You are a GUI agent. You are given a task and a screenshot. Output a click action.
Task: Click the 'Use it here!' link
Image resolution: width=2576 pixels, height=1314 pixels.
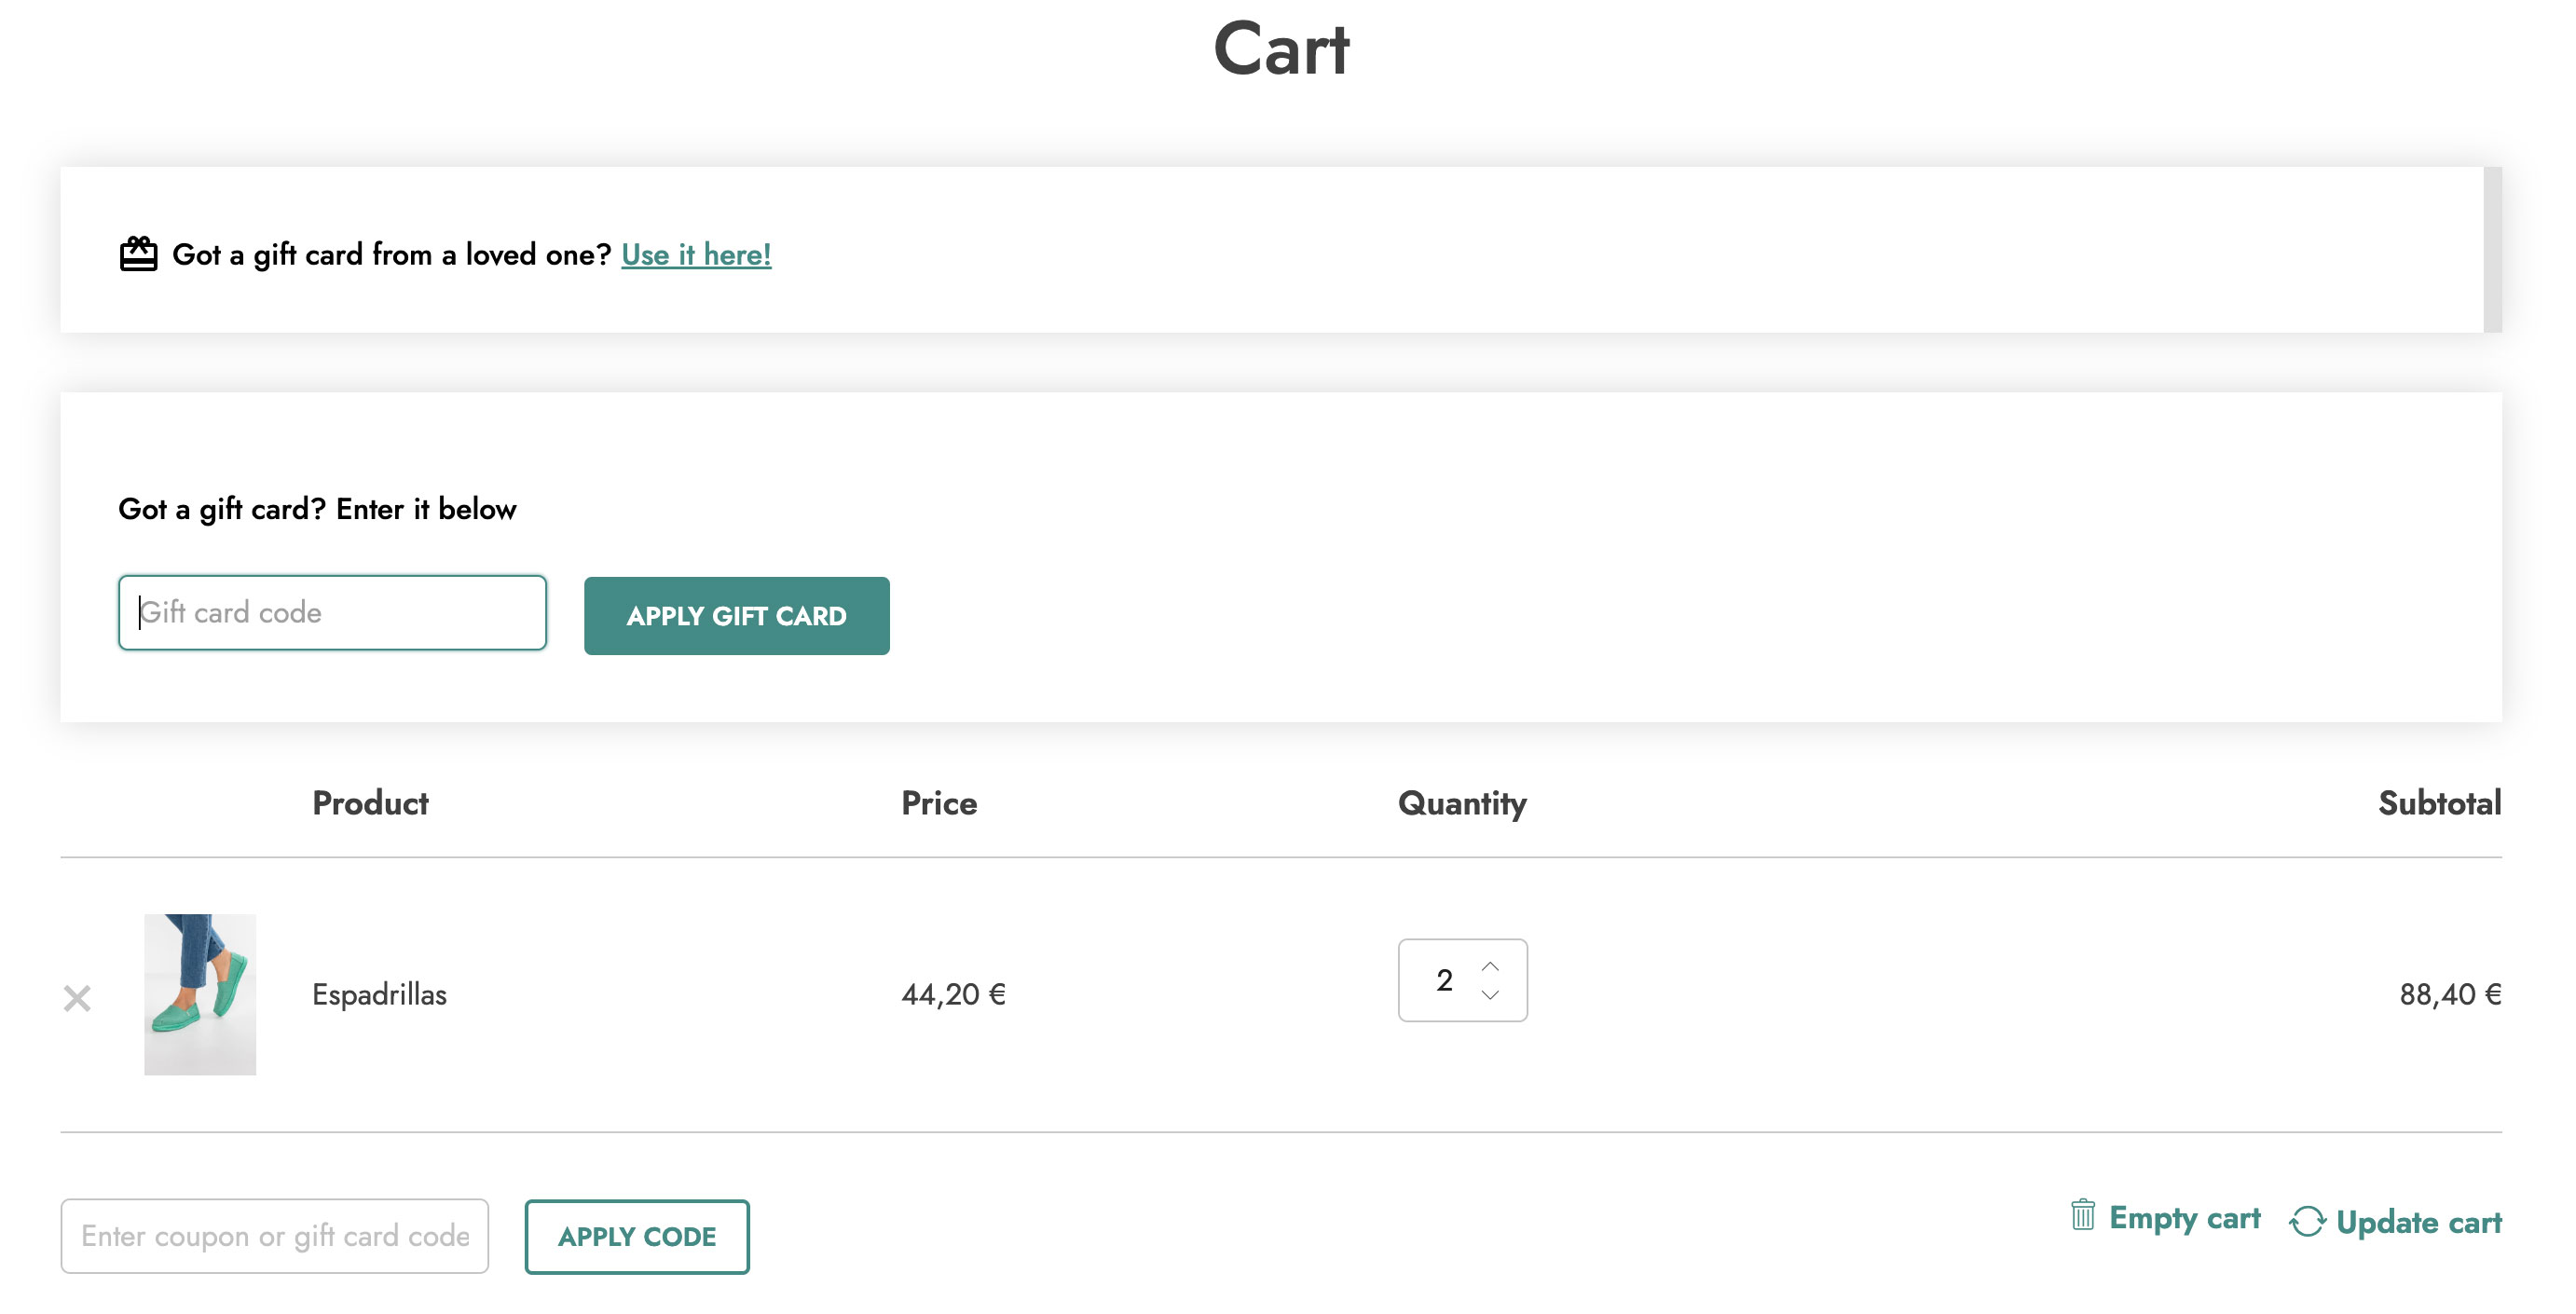tap(696, 254)
